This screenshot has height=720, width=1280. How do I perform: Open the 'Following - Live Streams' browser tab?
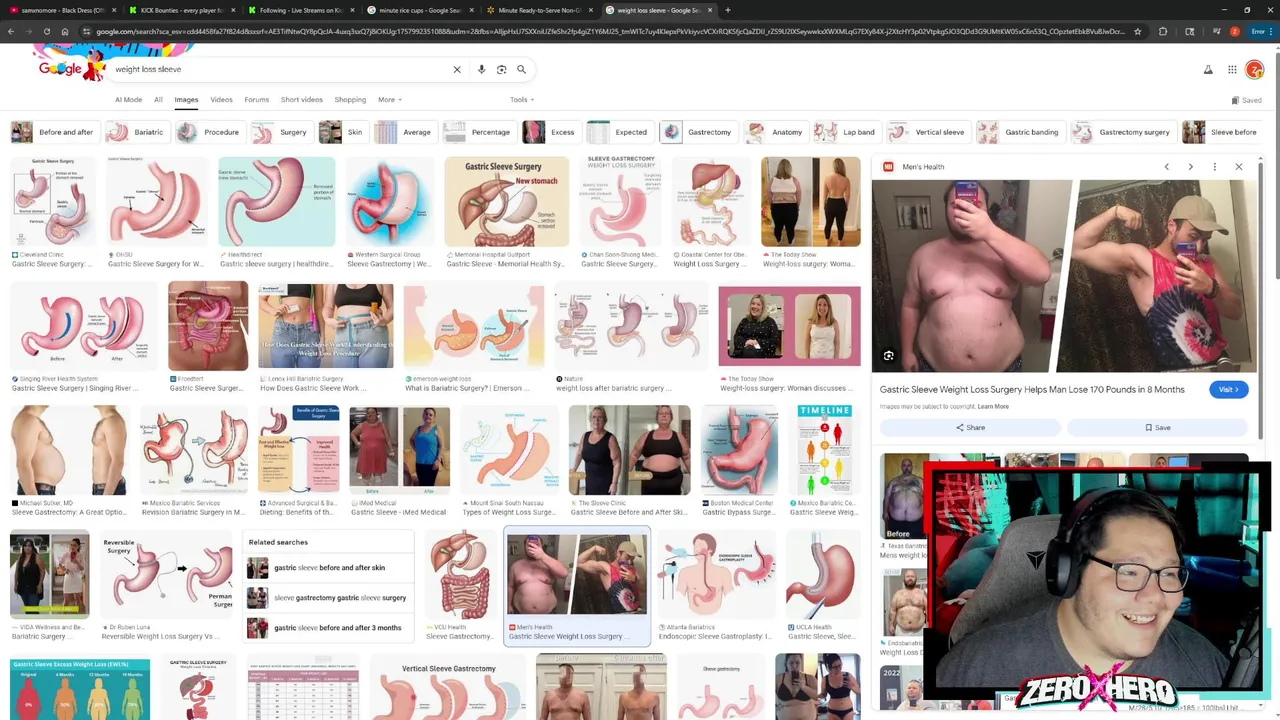coord(301,10)
